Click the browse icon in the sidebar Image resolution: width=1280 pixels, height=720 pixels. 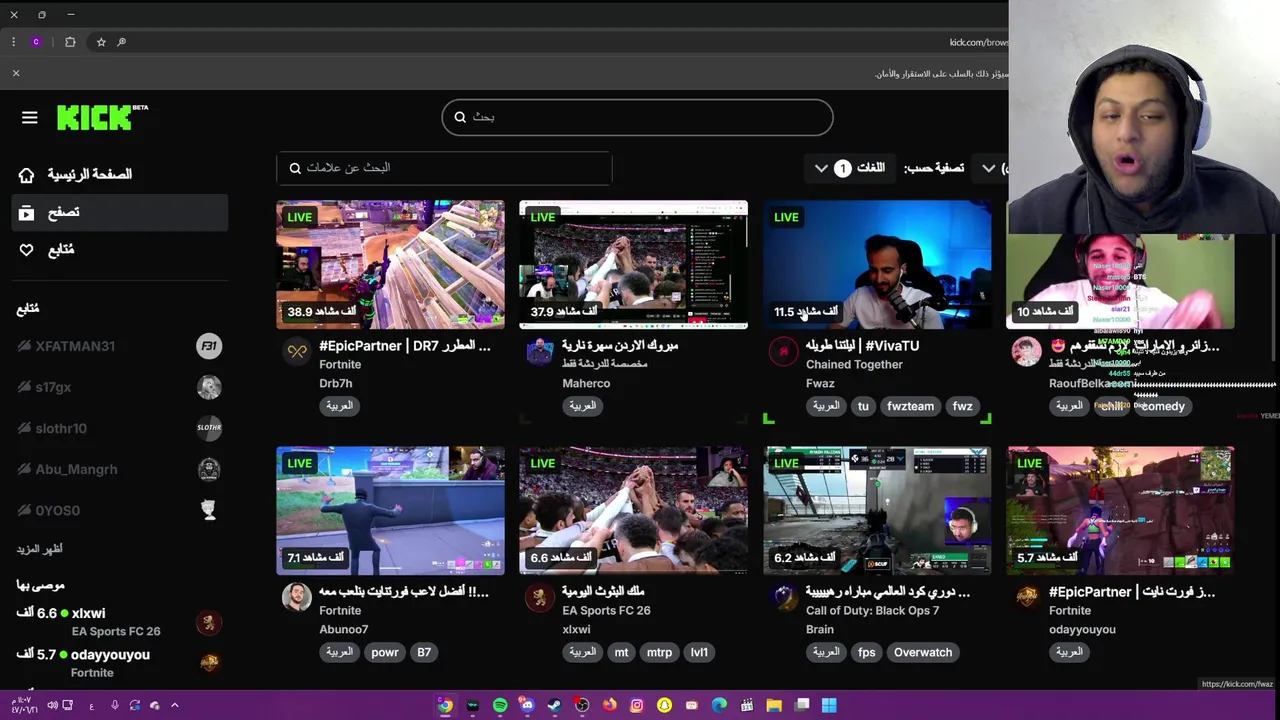tap(27, 212)
